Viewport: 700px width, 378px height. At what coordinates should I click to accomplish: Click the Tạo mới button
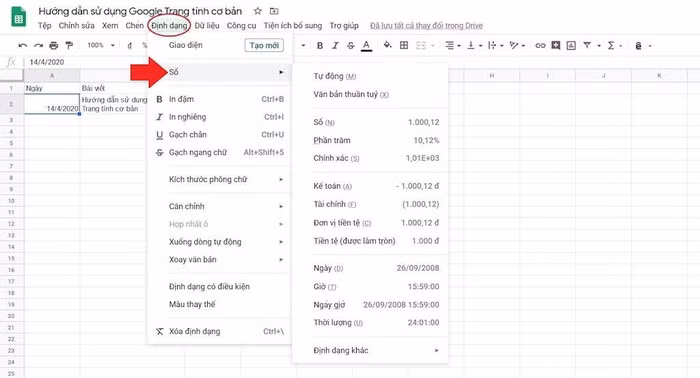point(264,46)
